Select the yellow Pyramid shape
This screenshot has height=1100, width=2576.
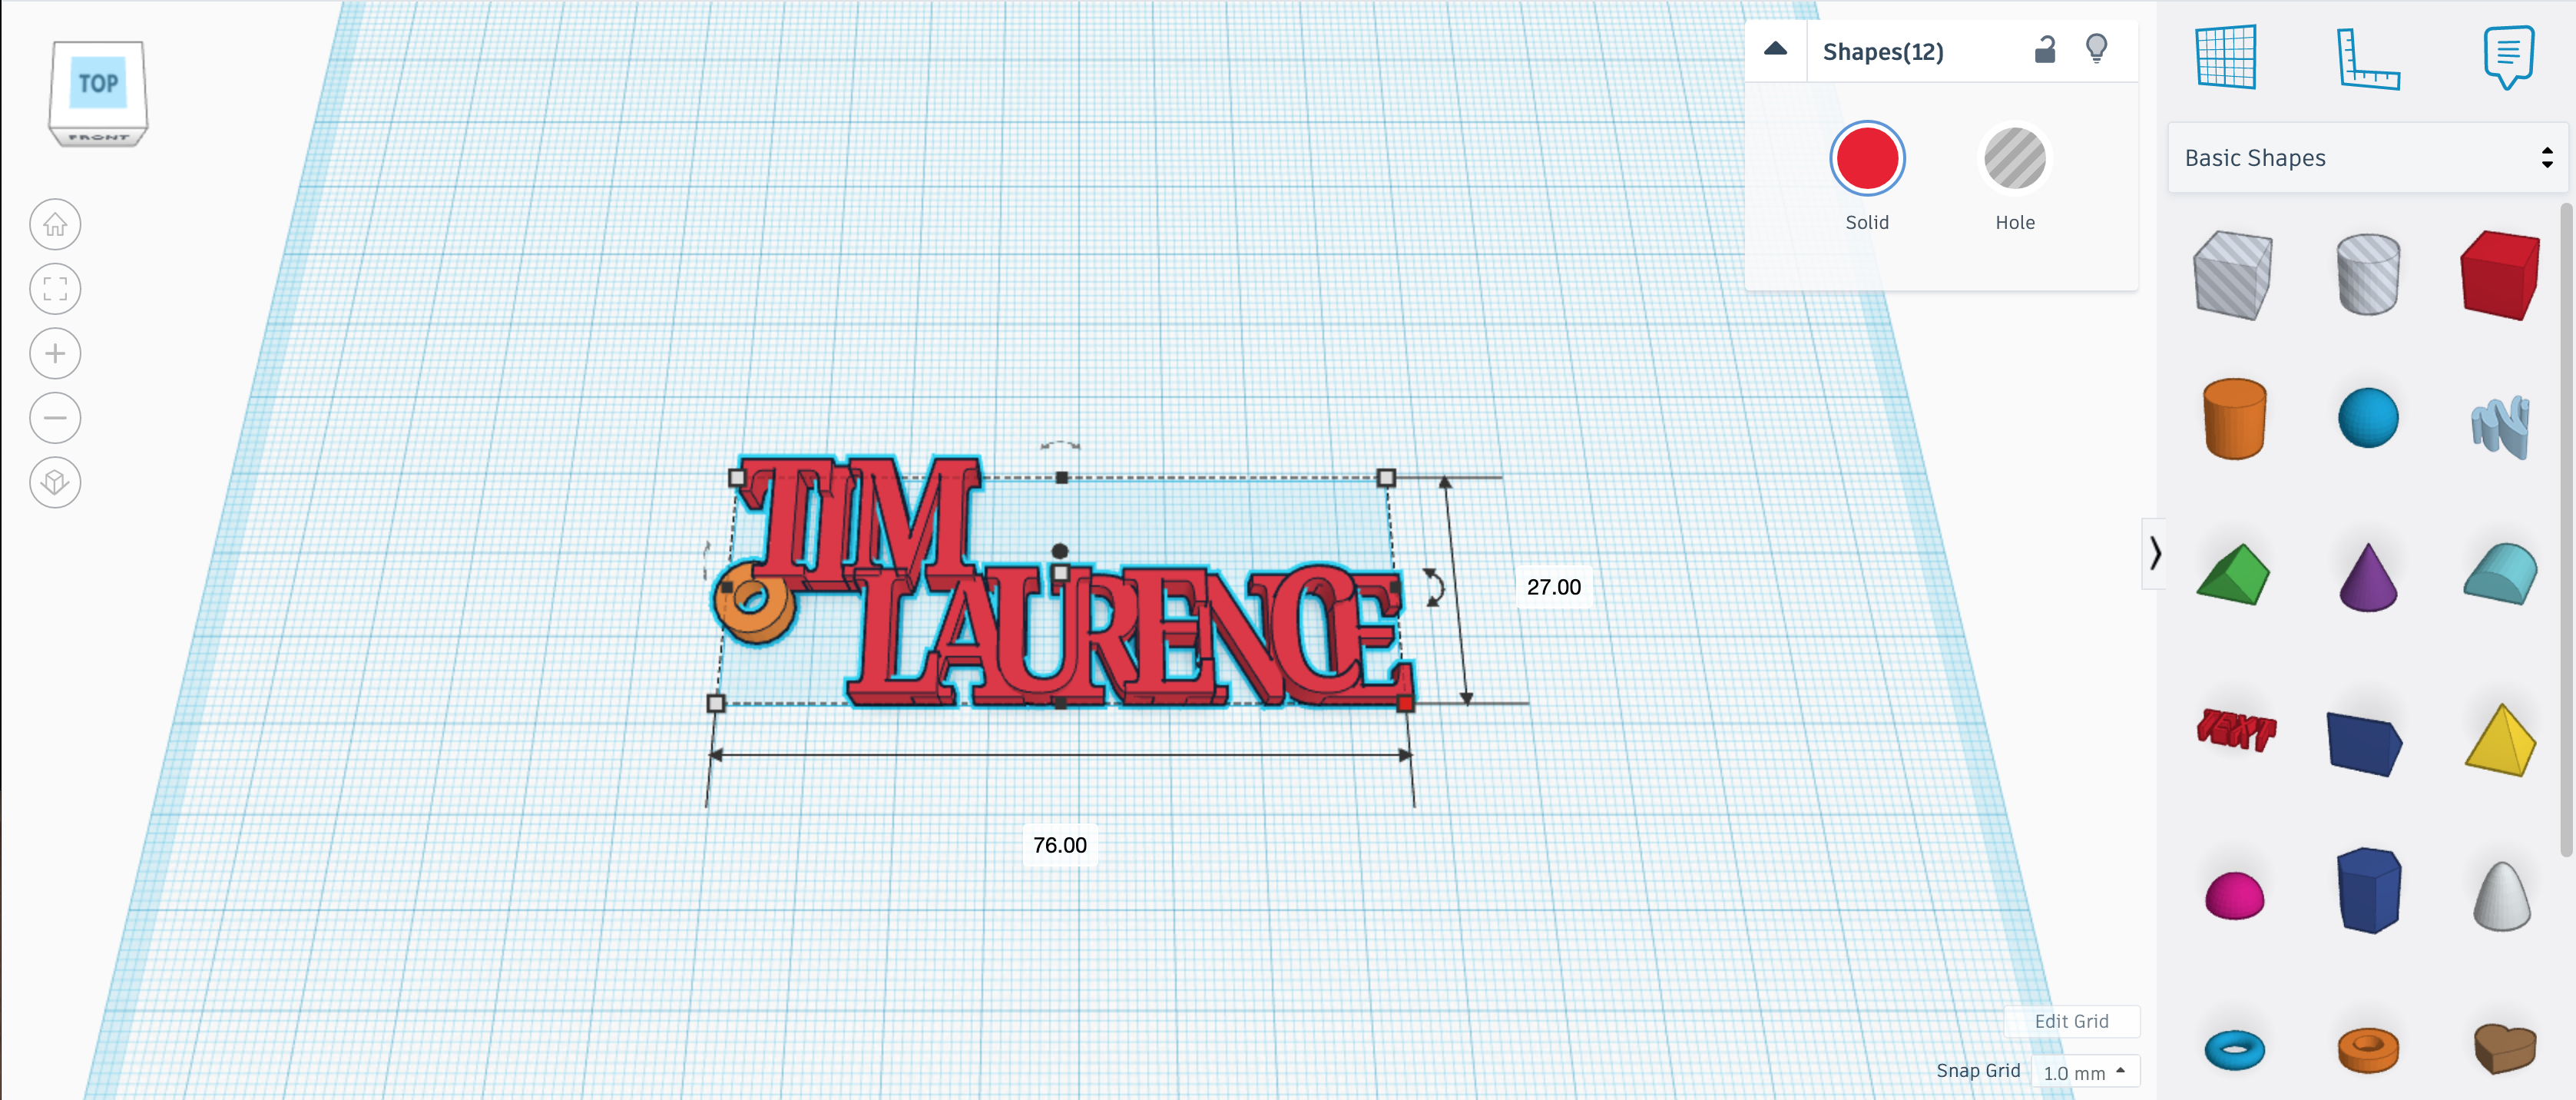point(2500,741)
